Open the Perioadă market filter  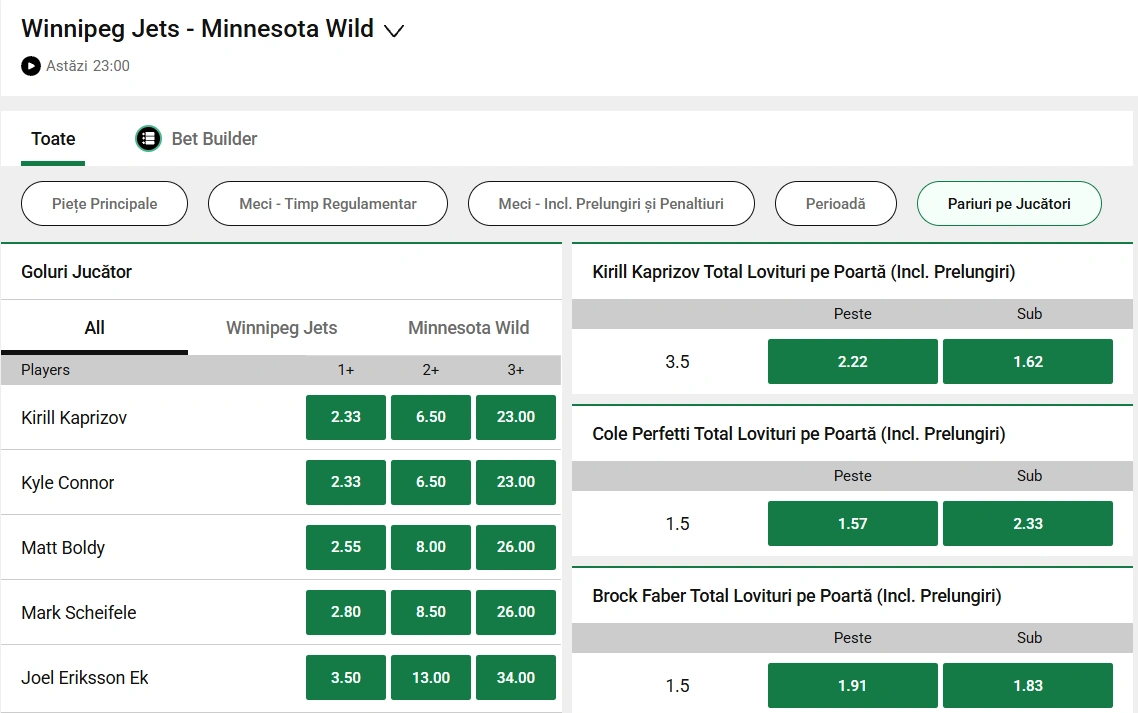835,203
